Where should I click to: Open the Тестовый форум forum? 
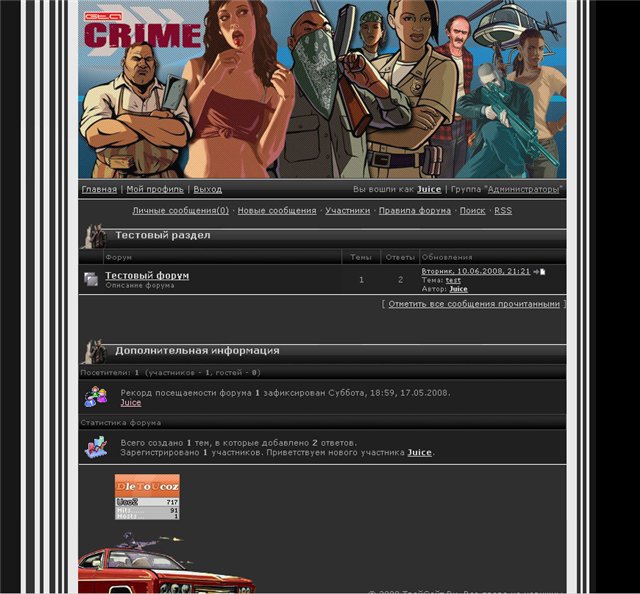pyautogui.click(x=147, y=276)
